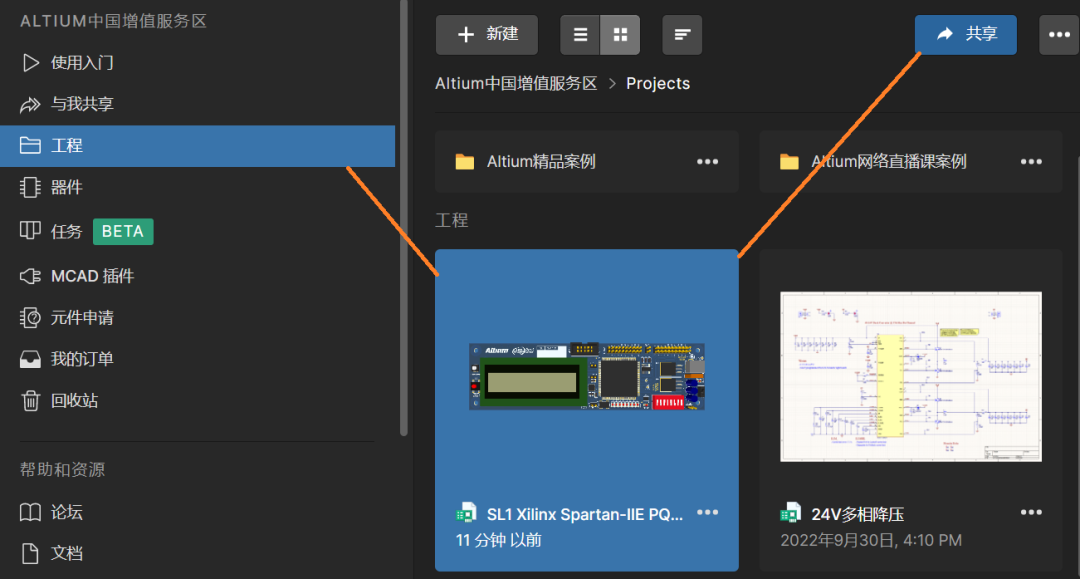1080x579 pixels.
Task: Click the open book icon beside 论坛
Action: (x=30, y=512)
